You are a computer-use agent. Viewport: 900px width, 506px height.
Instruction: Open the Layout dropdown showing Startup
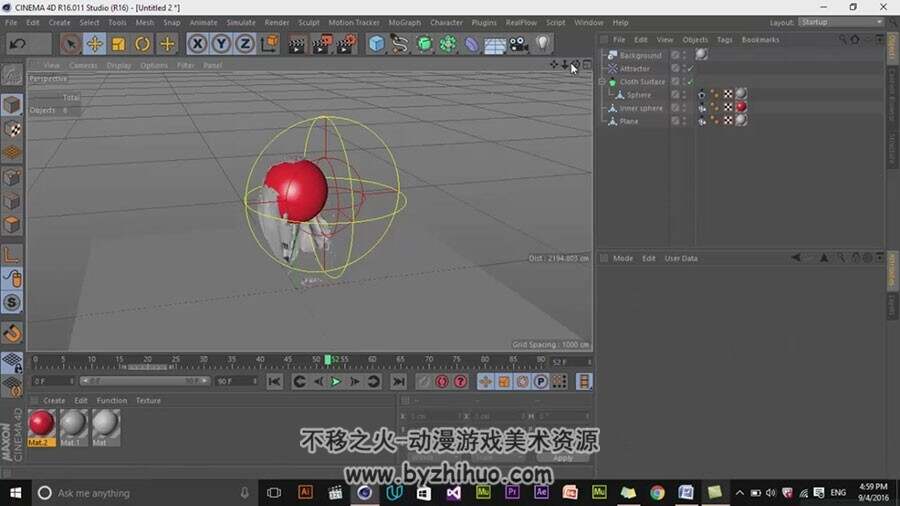(x=841, y=22)
